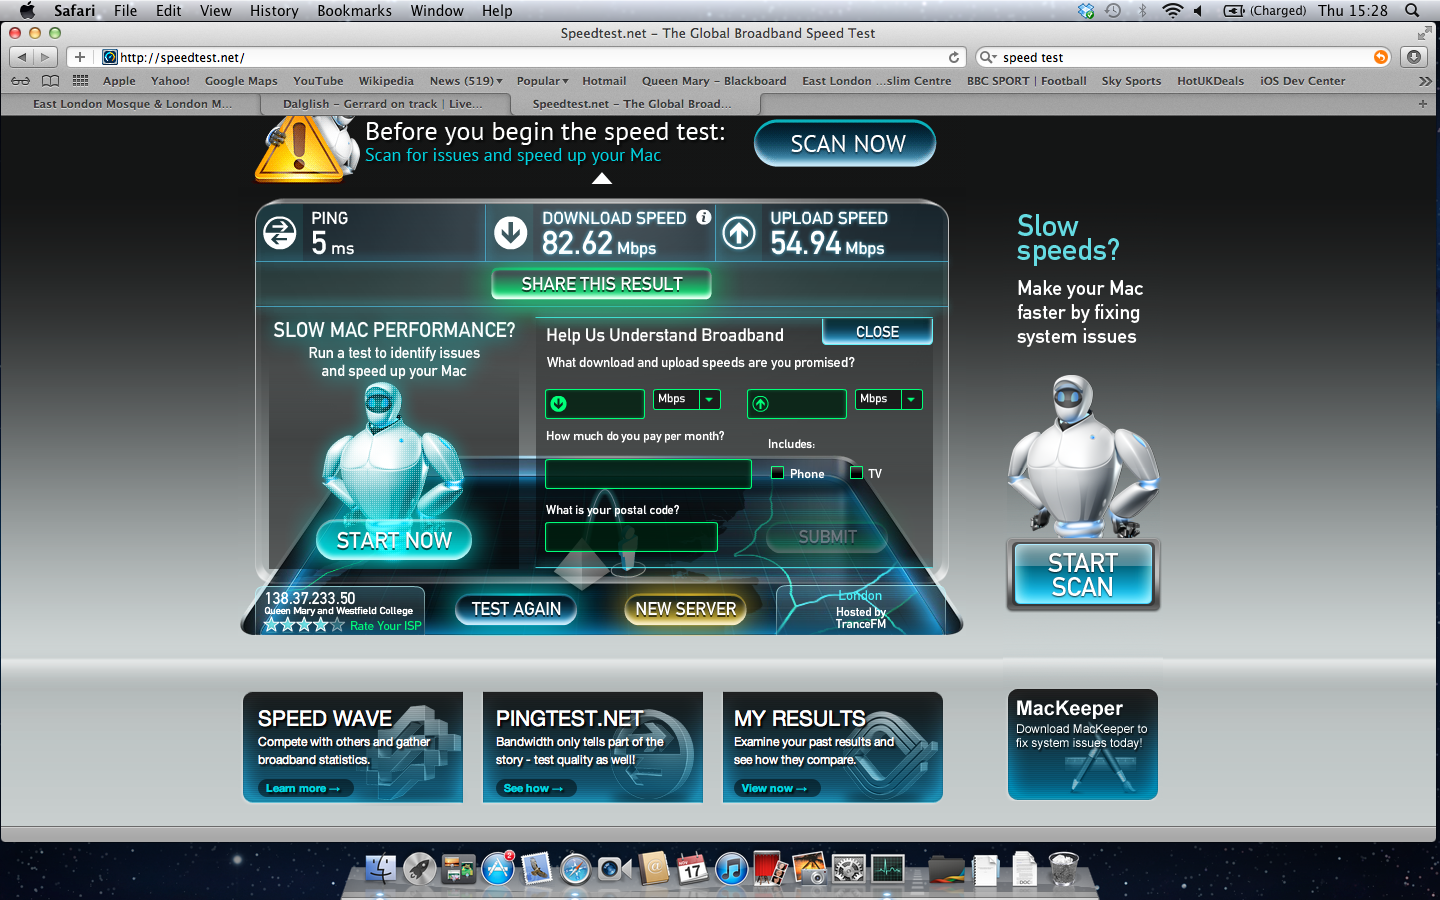Add a new tab with plus button

(x=1423, y=104)
